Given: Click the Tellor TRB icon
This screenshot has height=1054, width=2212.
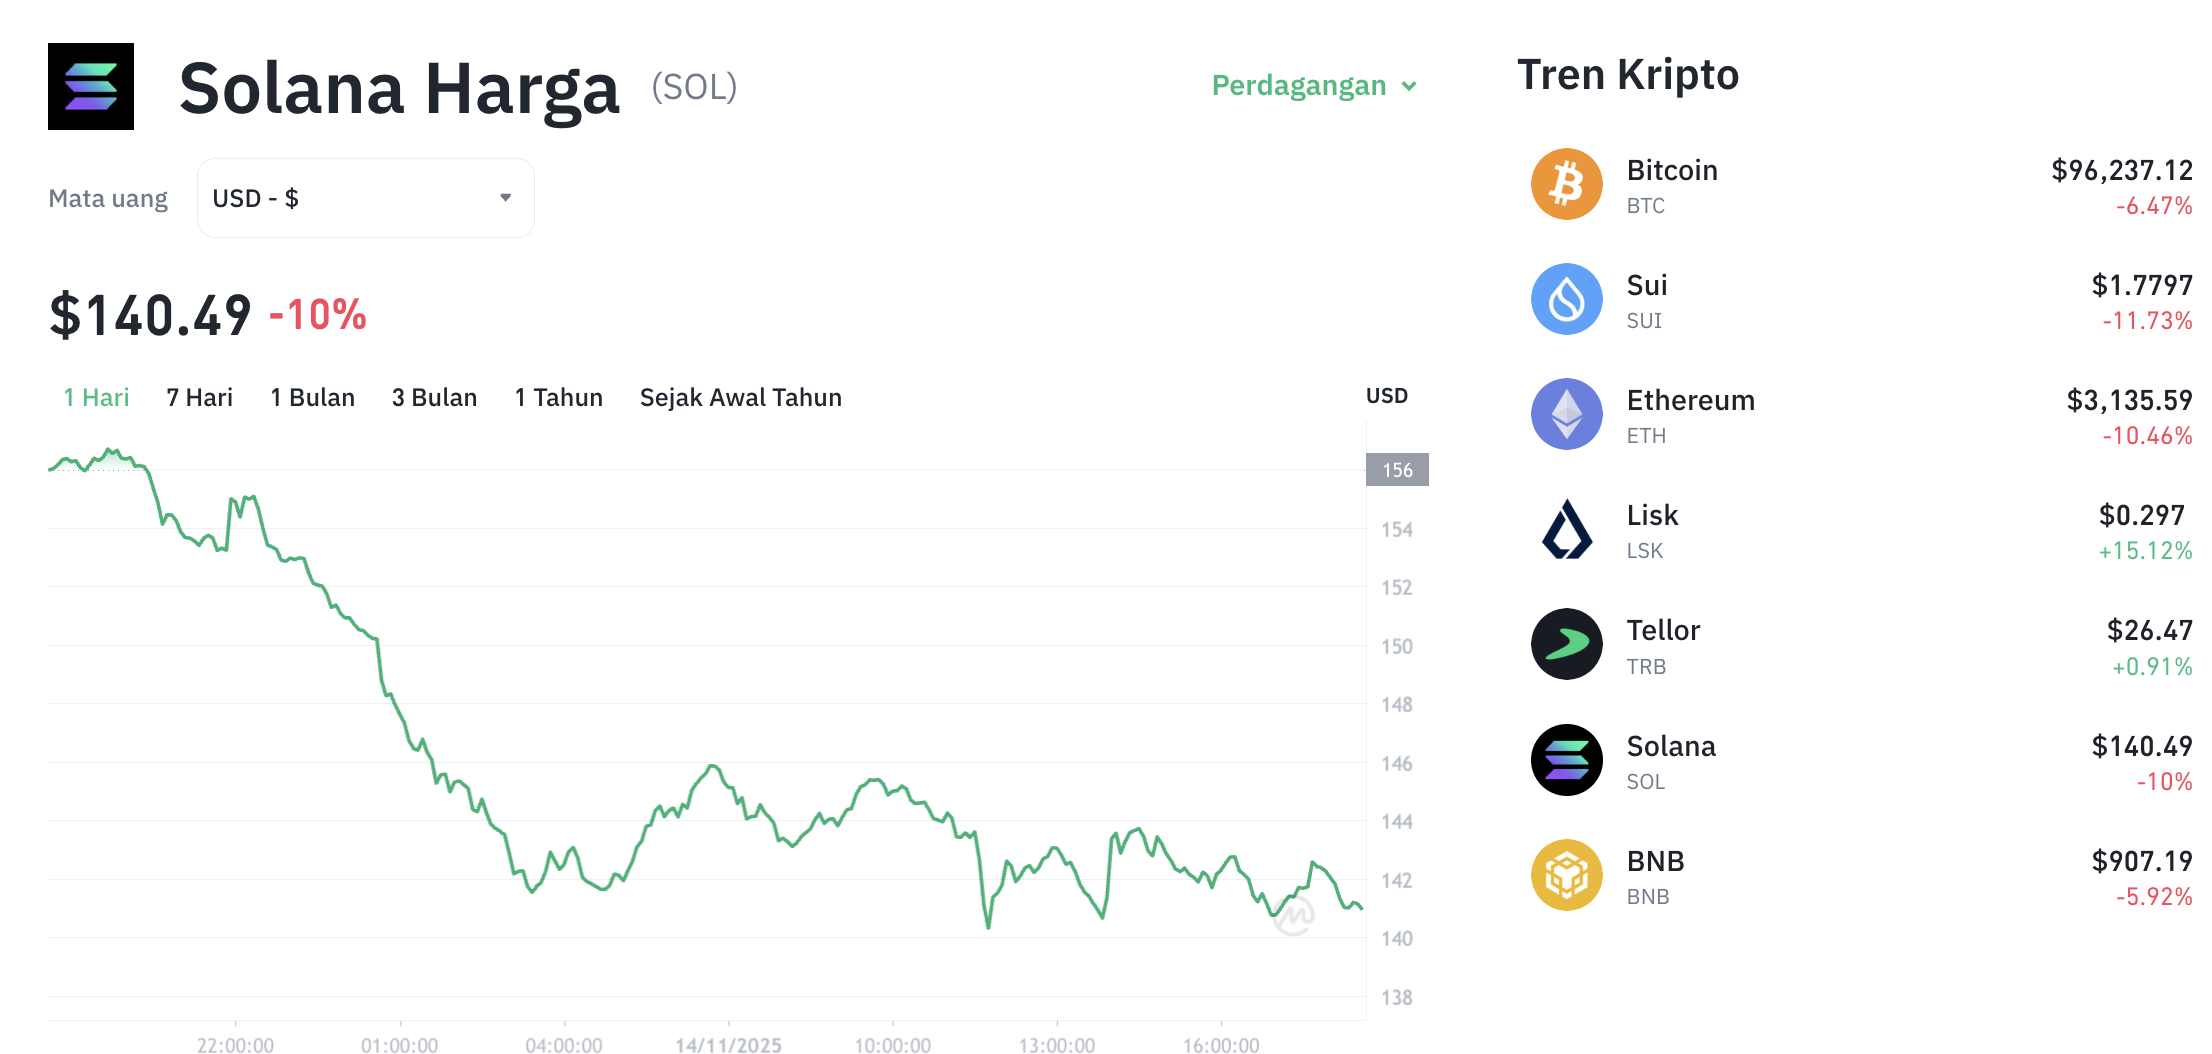Looking at the screenshot, I should pyautogui.click(x=1566, y=645).
